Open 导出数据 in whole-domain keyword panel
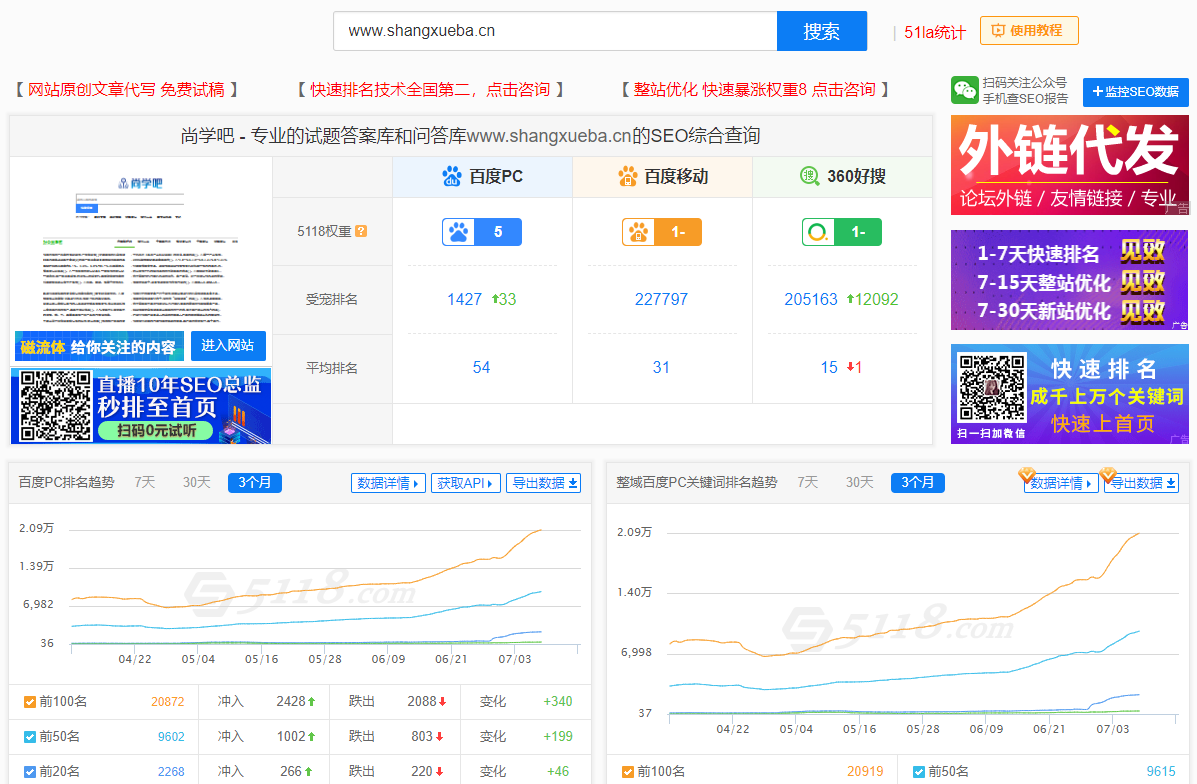Screen dimensions: 1197x784 point(1141,483)
